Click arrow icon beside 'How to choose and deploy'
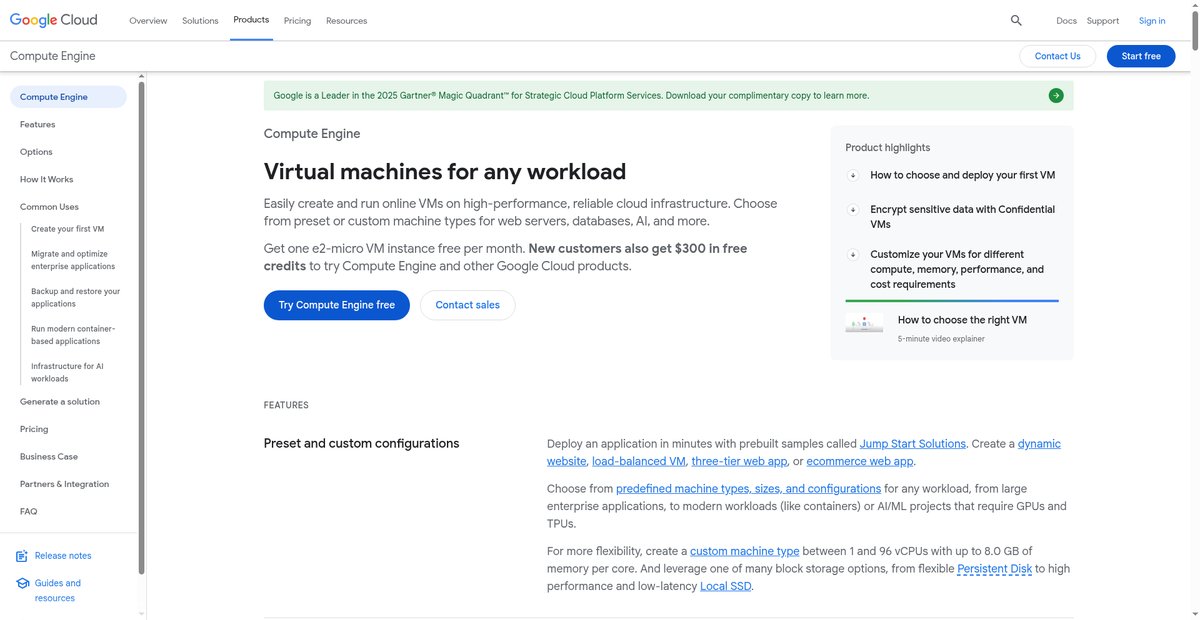Screen dimensions: 1200x620 pyautogui.click(x=853, y=175)
